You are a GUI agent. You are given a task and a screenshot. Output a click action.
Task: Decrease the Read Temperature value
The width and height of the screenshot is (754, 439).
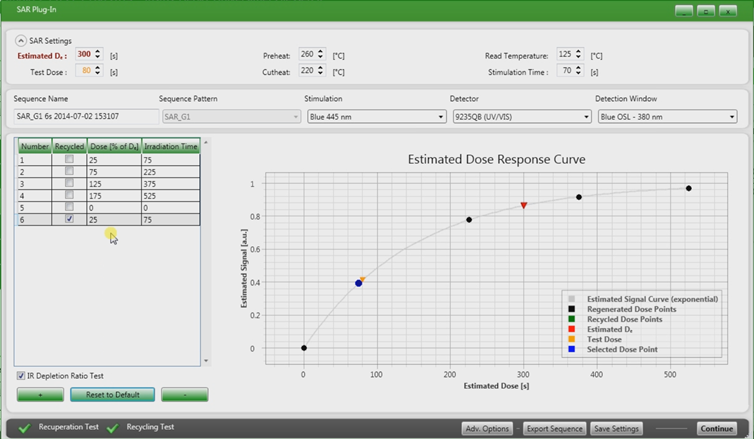click(x=578, y=57)
